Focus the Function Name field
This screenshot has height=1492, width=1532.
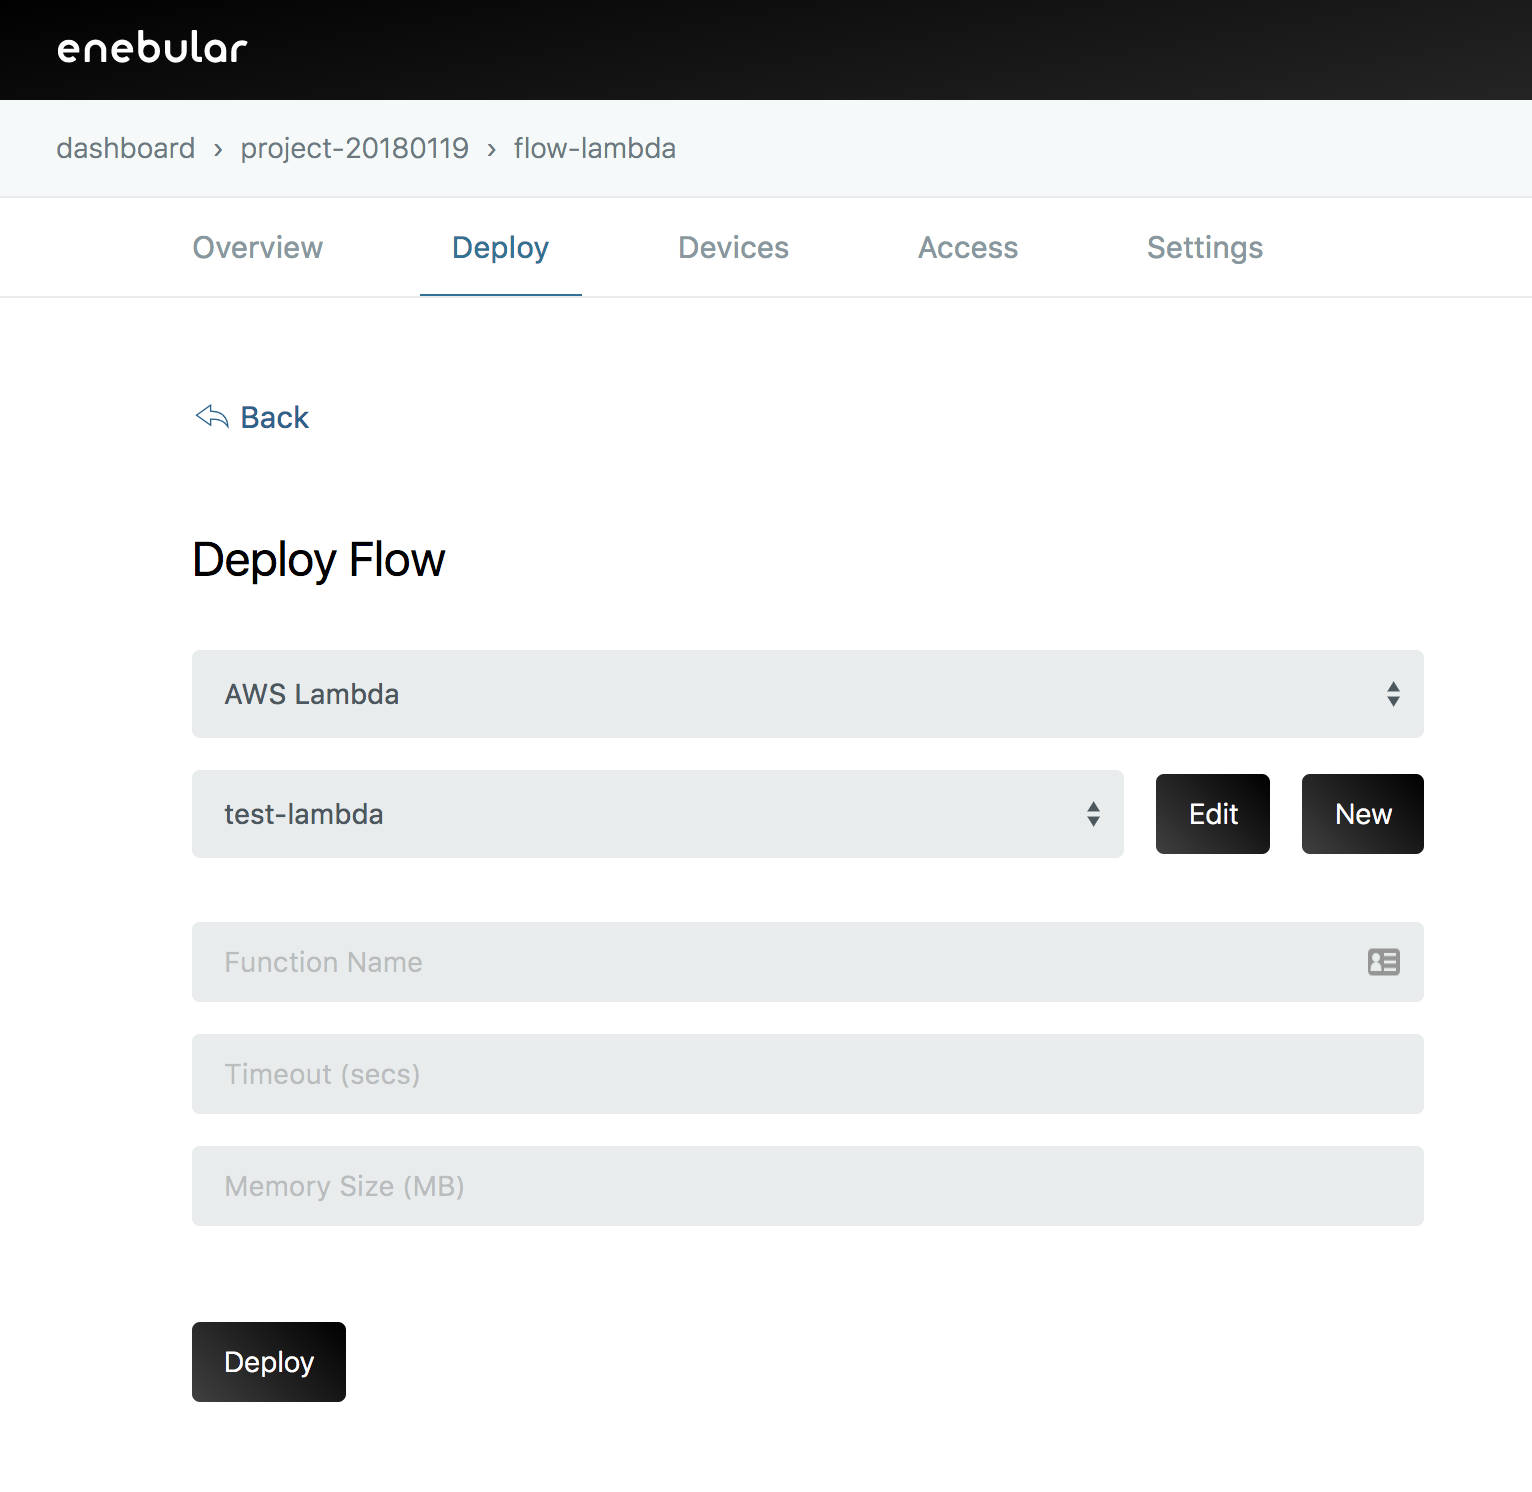click(780, 962)
